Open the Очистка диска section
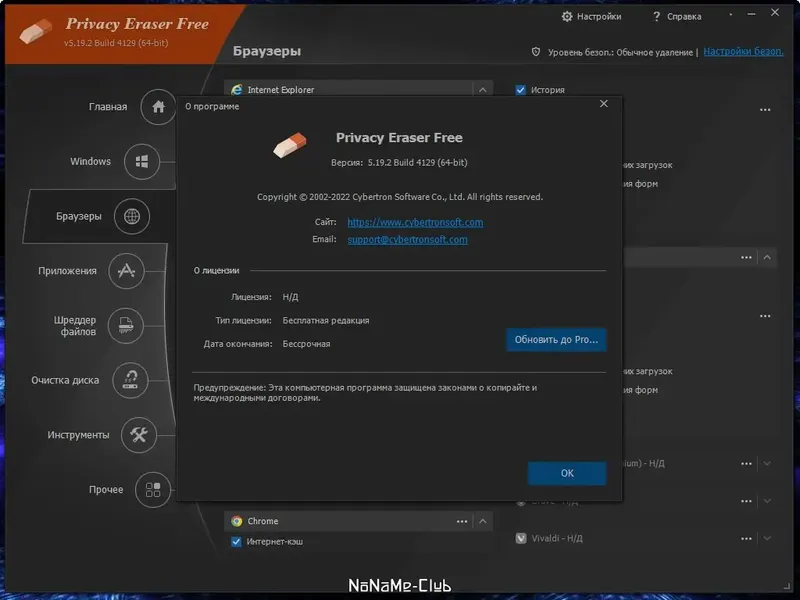The image size is (800, 600). tap(131, 380)
